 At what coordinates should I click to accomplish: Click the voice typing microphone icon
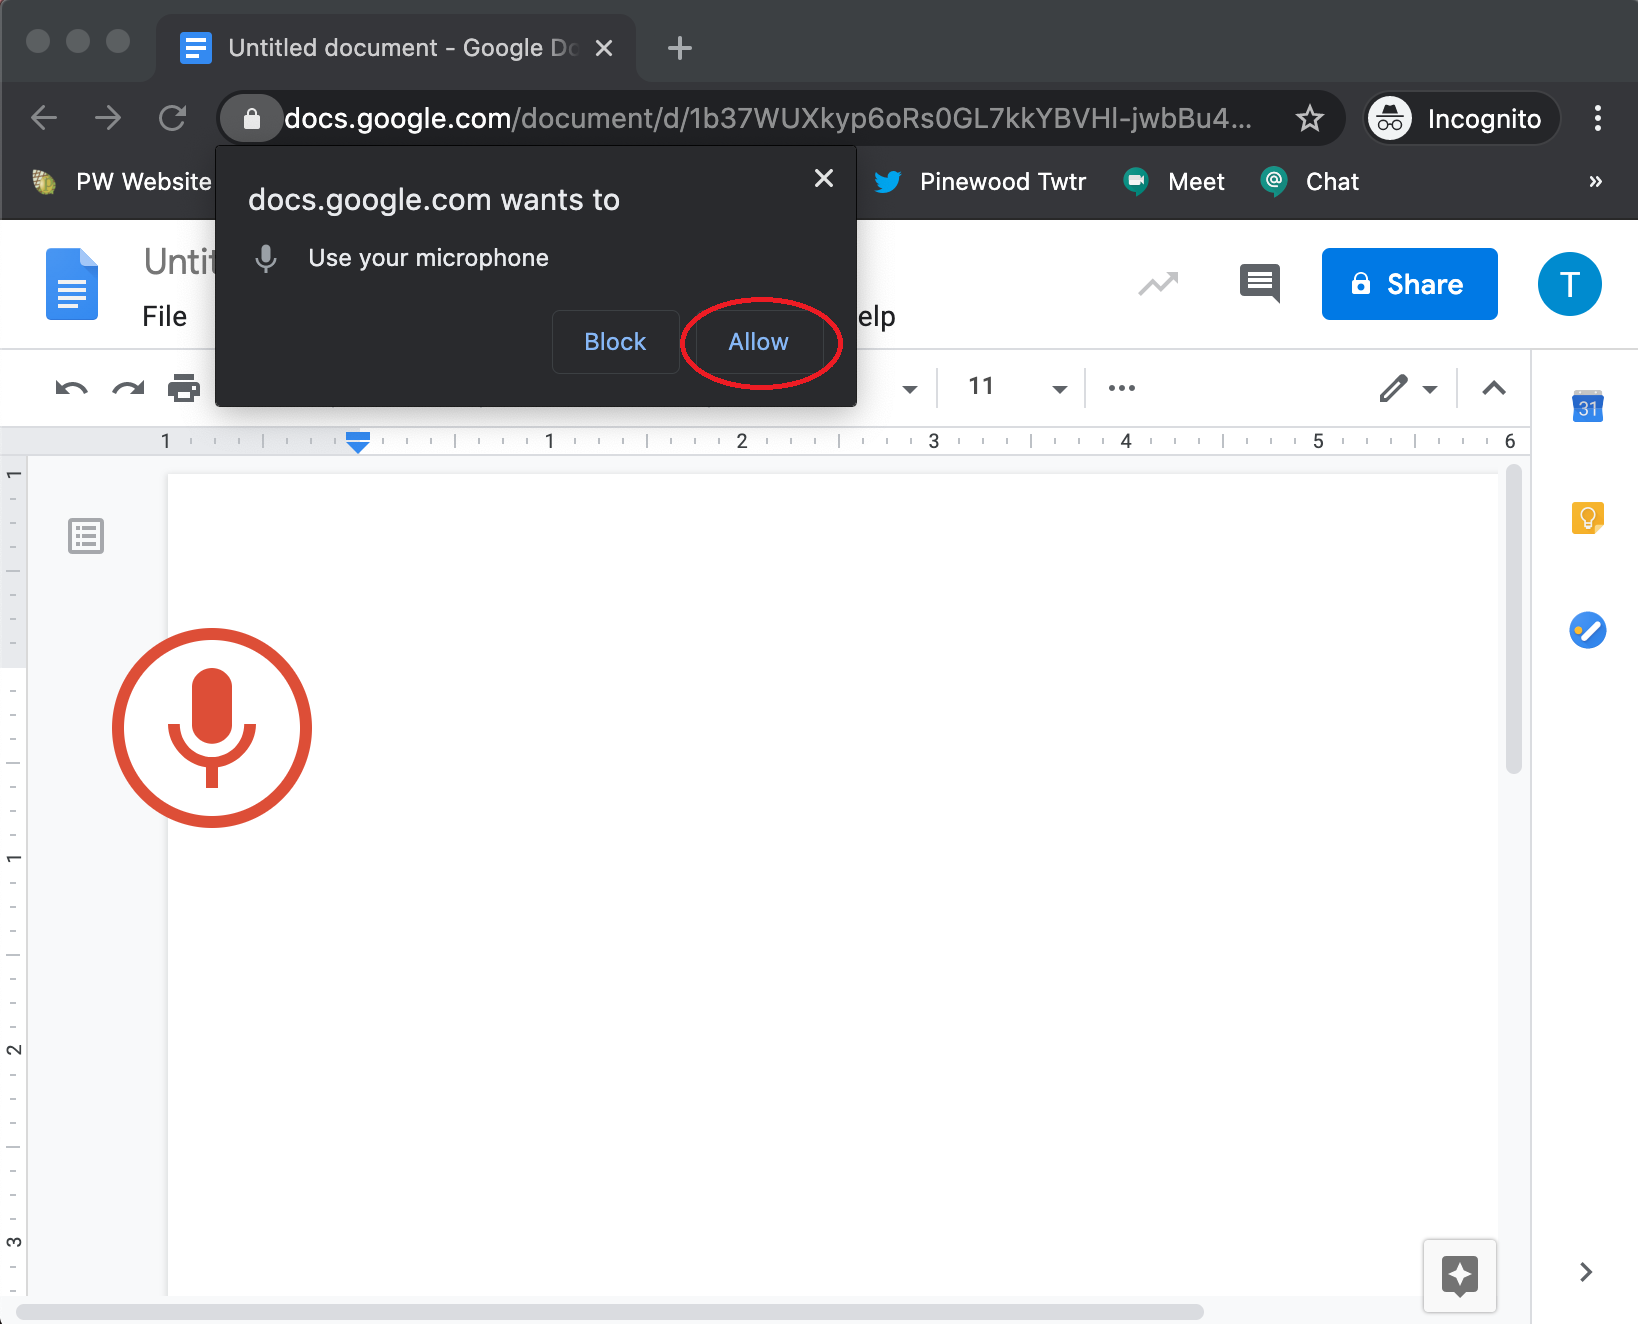[x=211, y=728]
